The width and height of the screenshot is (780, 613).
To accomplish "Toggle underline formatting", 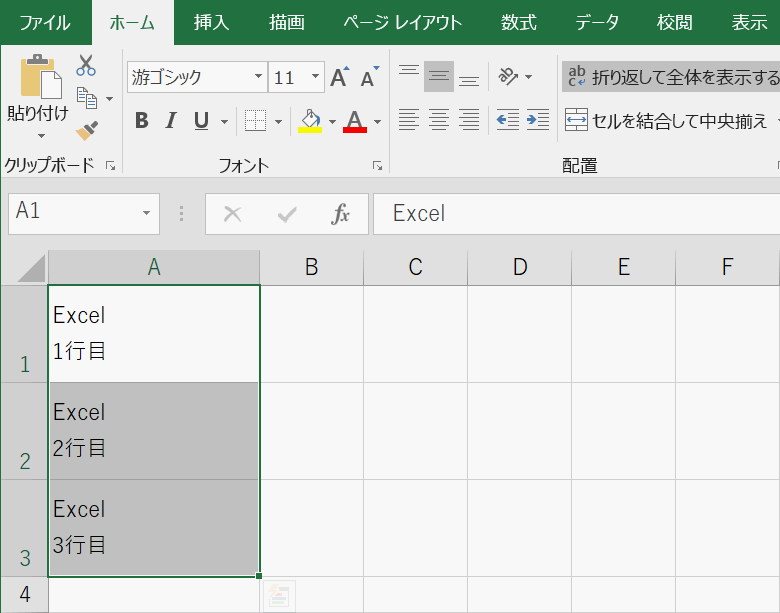I will [x=201, y=120].
